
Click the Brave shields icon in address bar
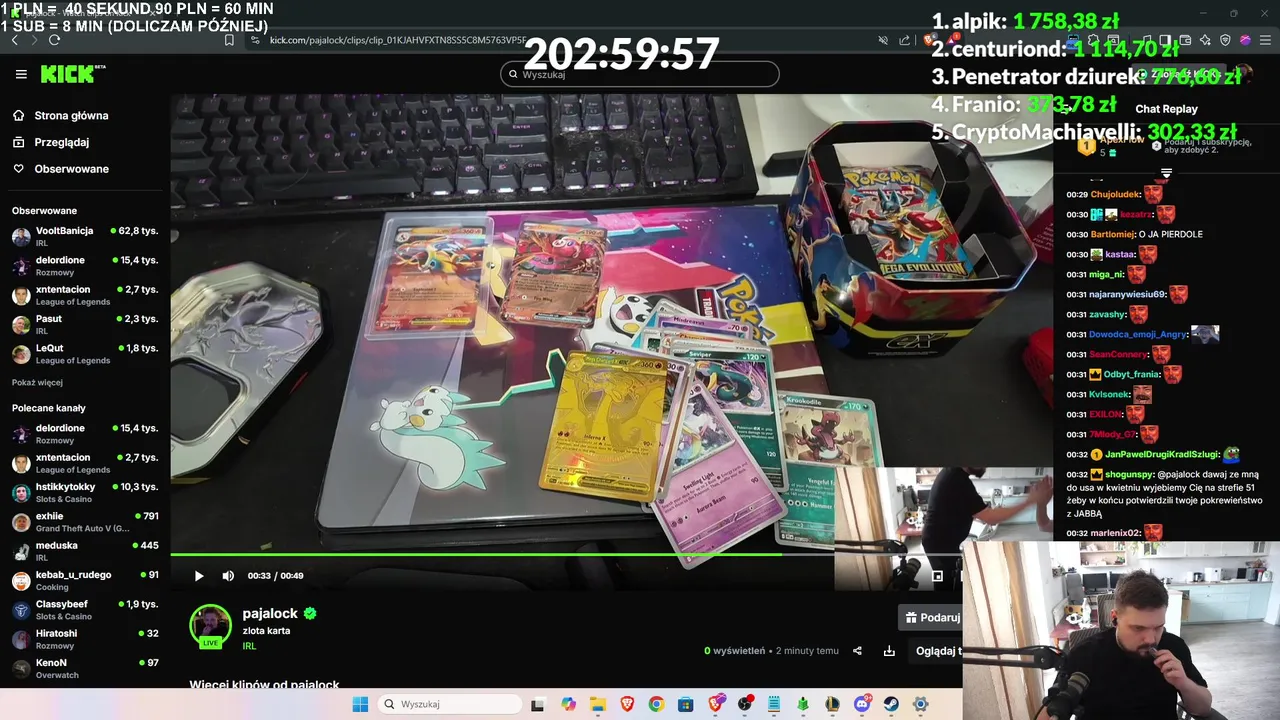(928, 40)
